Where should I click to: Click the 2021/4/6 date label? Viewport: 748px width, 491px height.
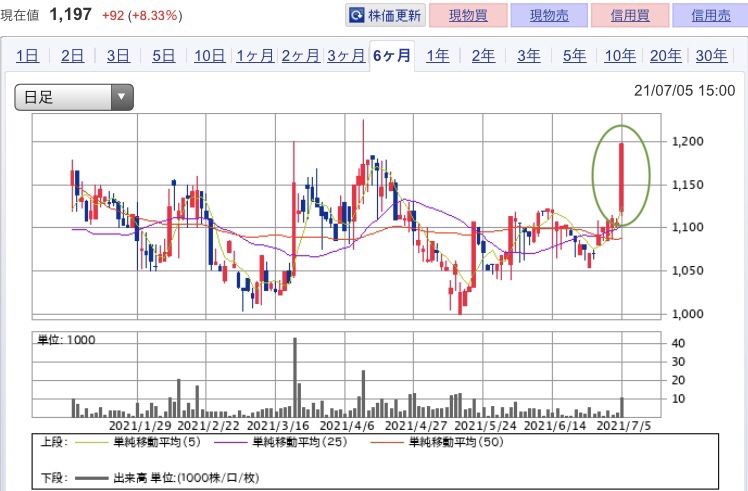(347, 426)
